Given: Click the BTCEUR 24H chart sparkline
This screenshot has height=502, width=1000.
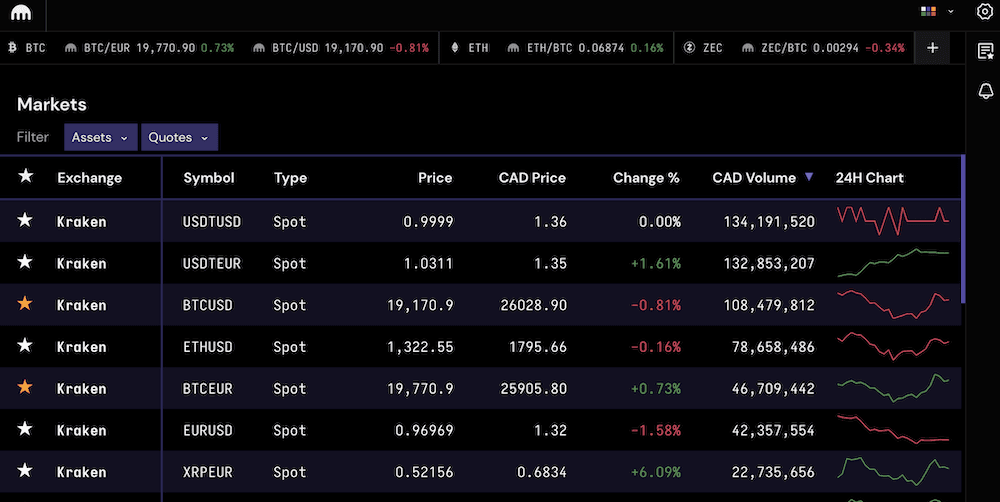Looking at the screenshot, I should [x=892, y=388].
